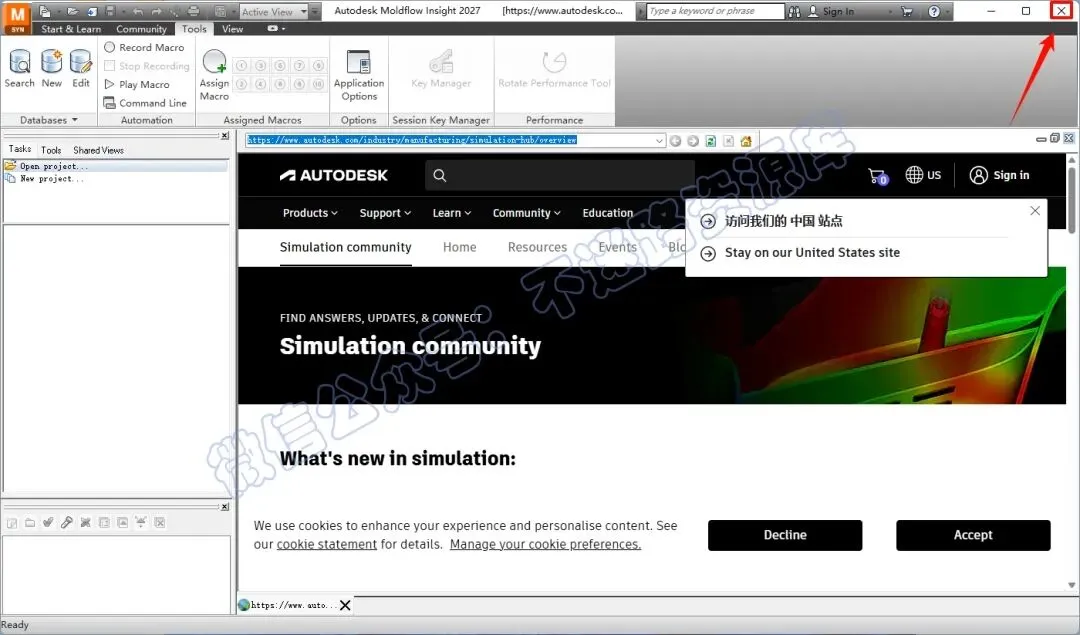Expand the web page Community dropdown
Image resolution: width=1080 pixels, height=635 pixels.
coord(526,213)
